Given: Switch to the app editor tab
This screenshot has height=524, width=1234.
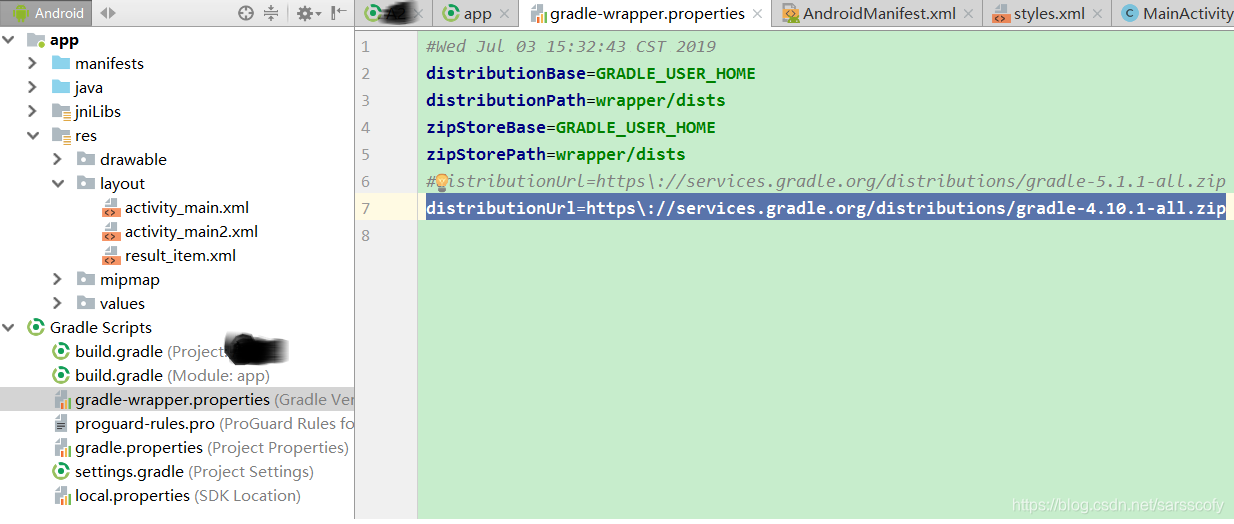Looking at the screenshot, I should [x=477, y=13].
